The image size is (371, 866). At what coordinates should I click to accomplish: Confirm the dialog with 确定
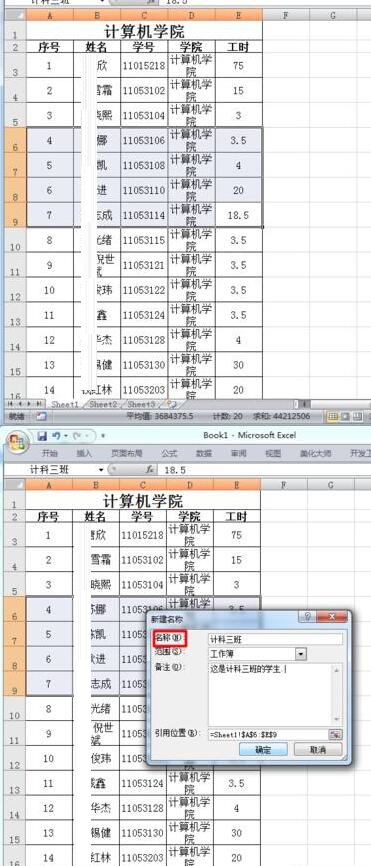pyautogui.click(x=263, y=749)
